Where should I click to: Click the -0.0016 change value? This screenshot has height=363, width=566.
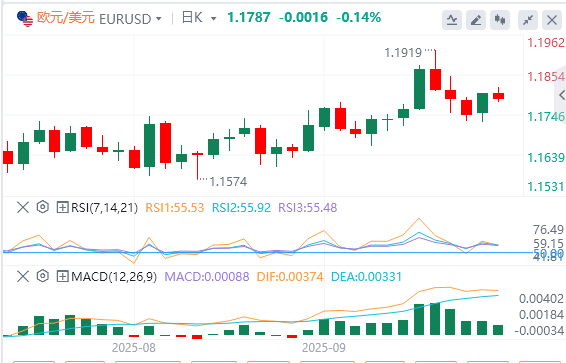coord(303,17)
